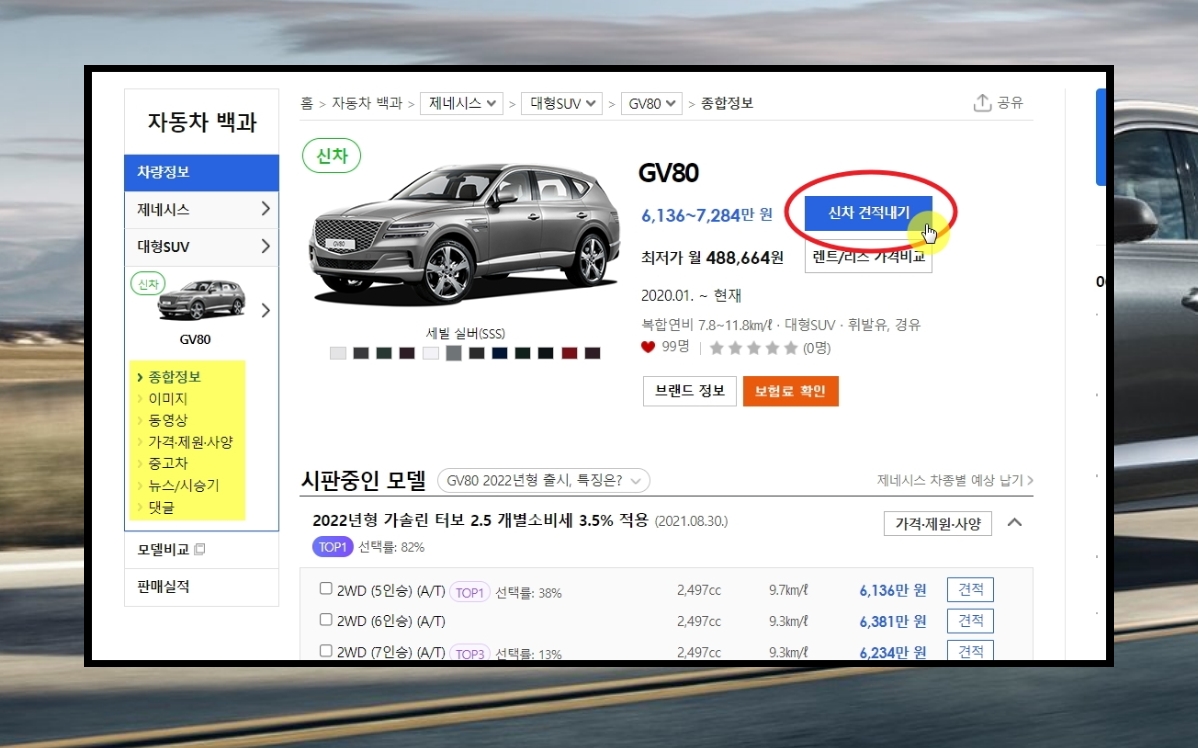
Task: Click the red heart like icon
Action: [x=648, y=347]
